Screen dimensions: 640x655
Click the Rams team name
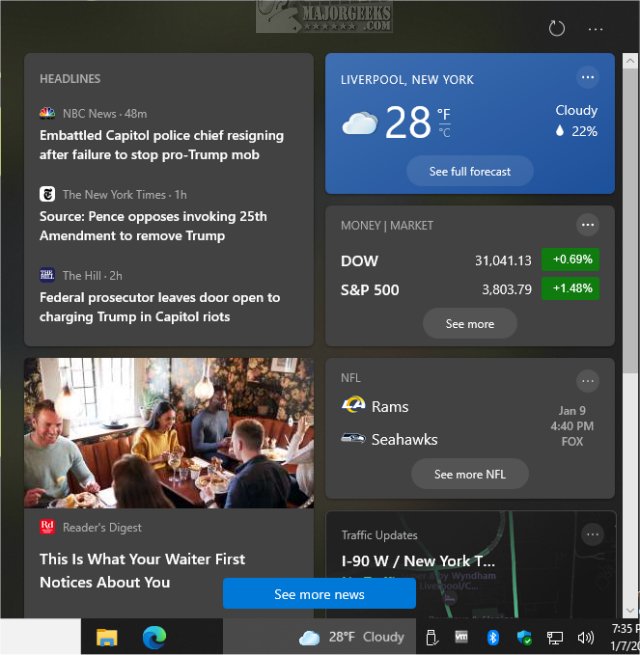point(390,406)
